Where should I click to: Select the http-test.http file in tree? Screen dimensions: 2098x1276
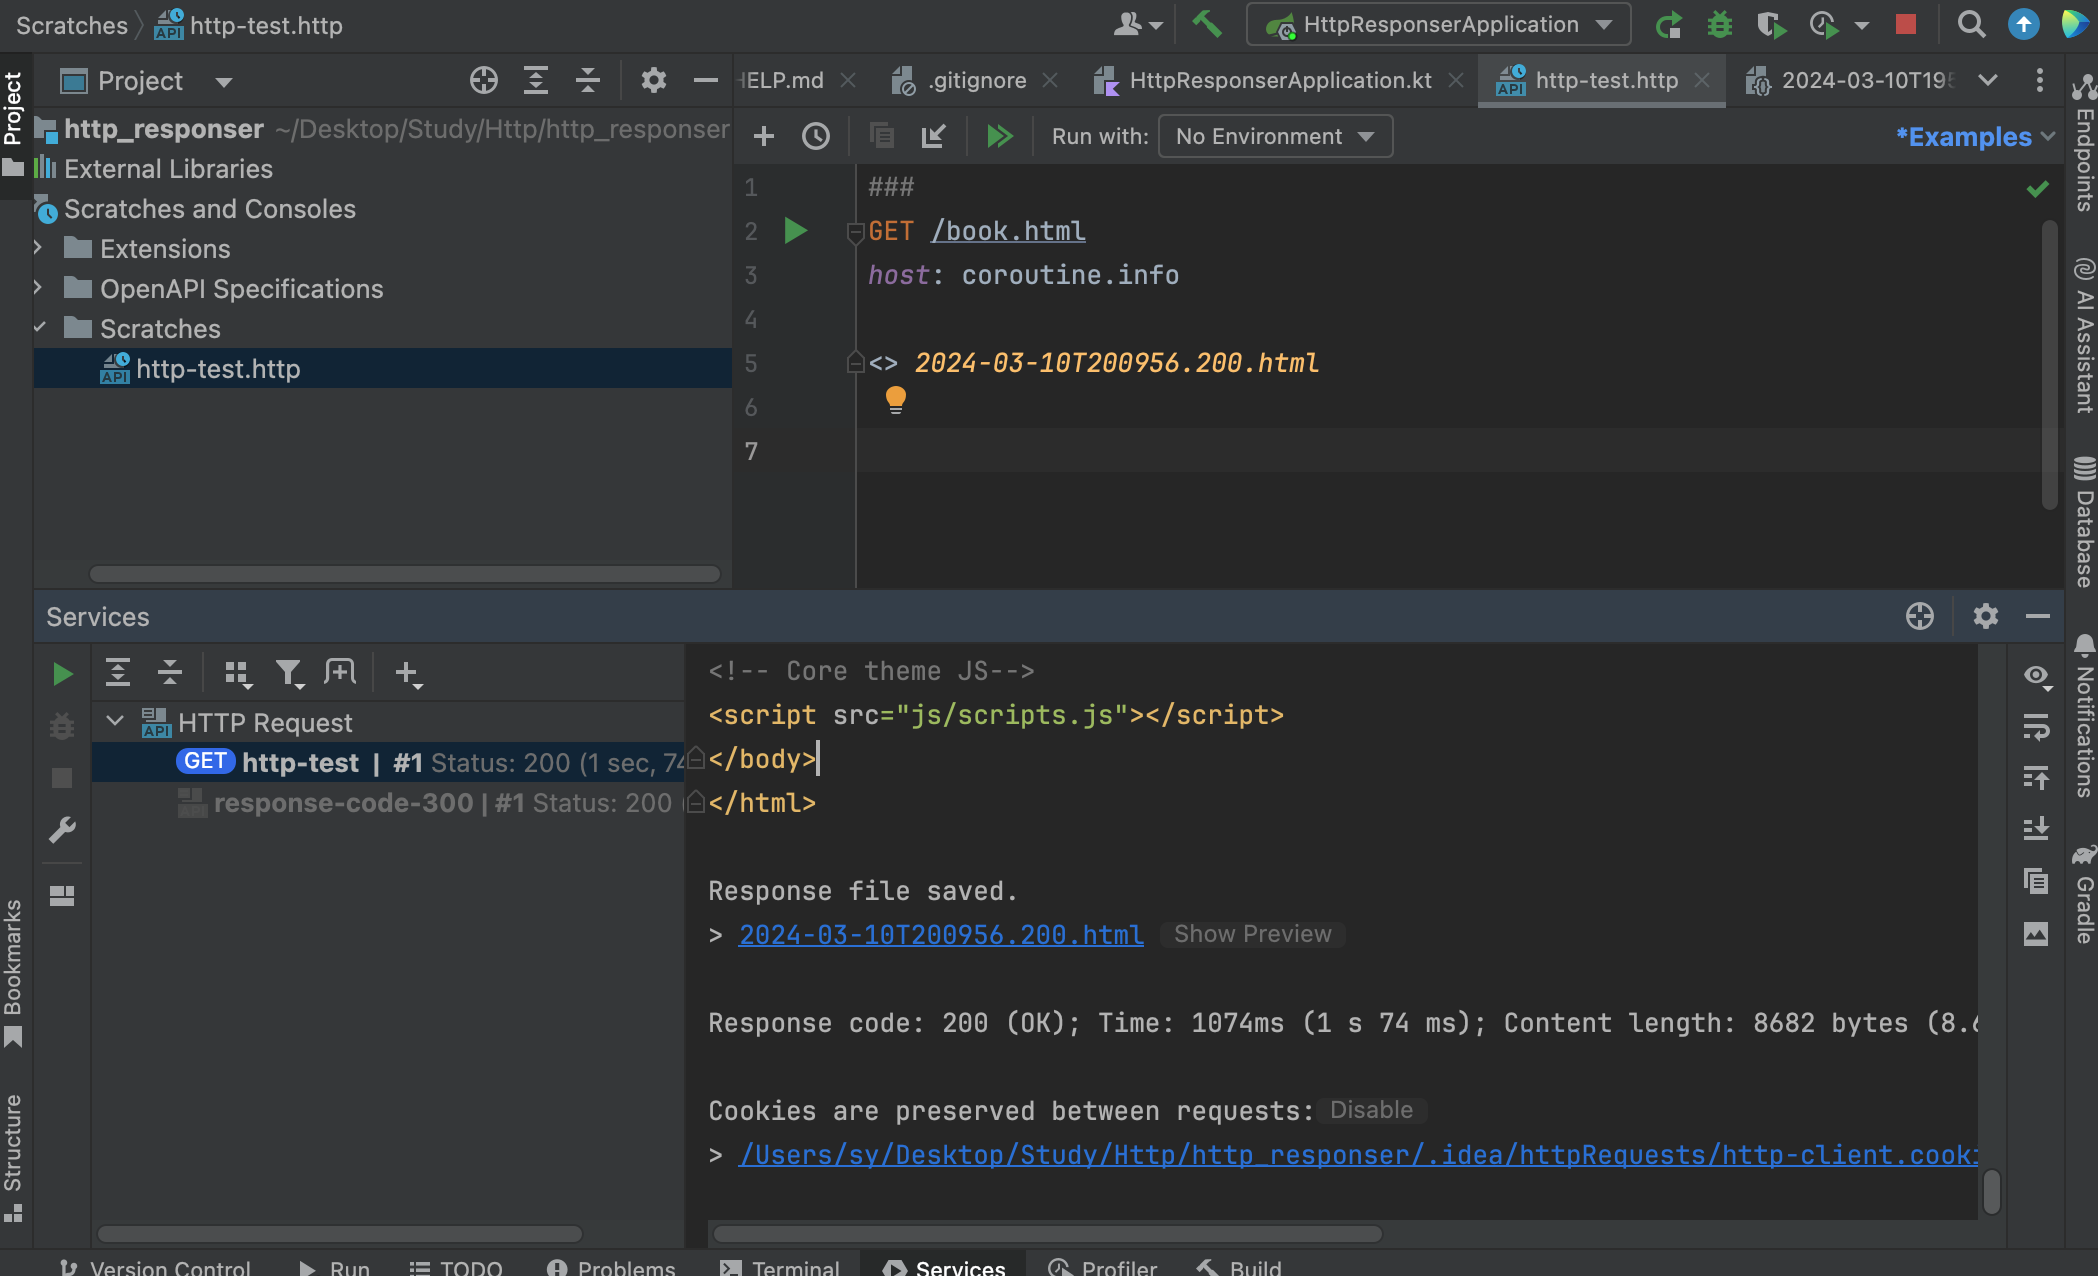(217, 369)
